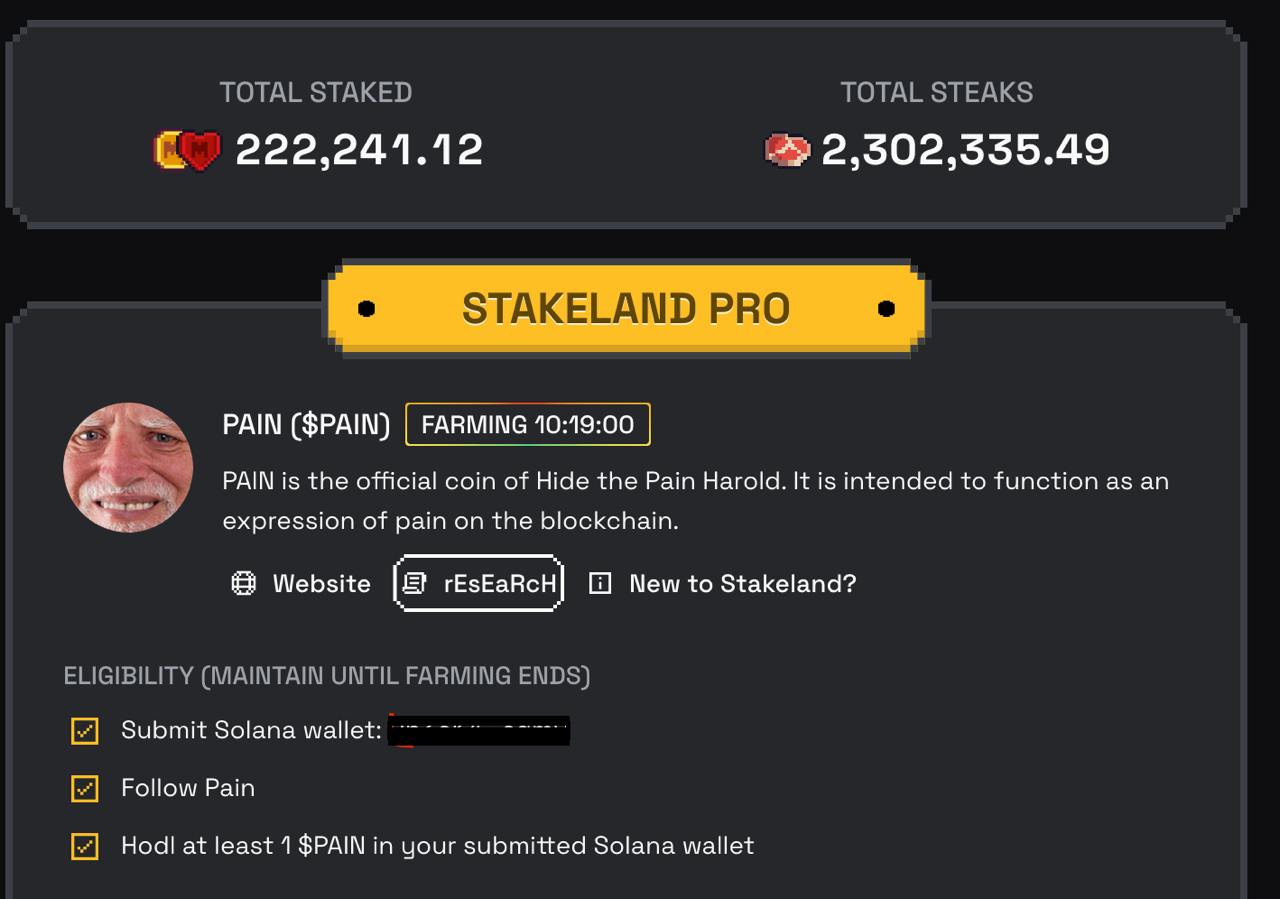1280x899 pixels.
Task: Click the Harold PAIN avatar image
Action: [x=128, y=468]
